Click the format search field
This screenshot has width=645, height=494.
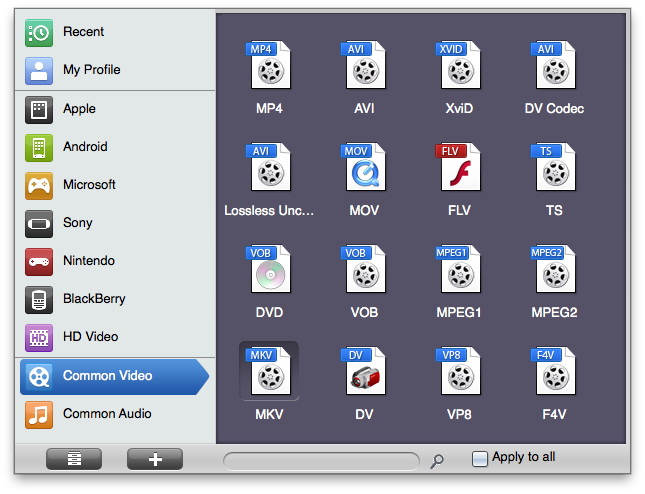pos(320,461)
